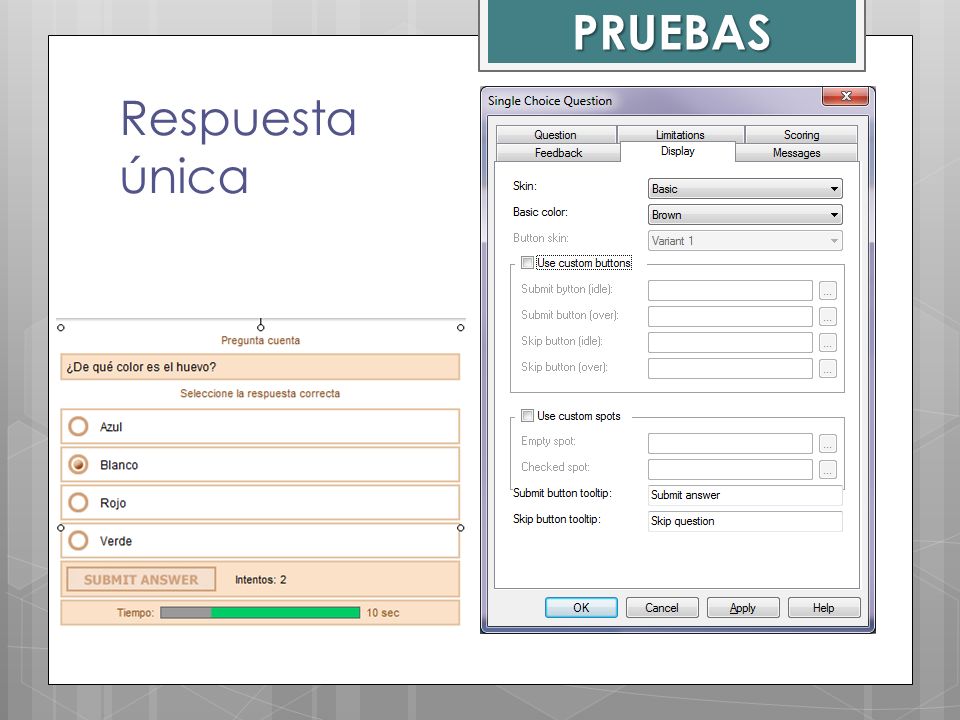Click the SUBMIT ANSWER button

[141, 579]
